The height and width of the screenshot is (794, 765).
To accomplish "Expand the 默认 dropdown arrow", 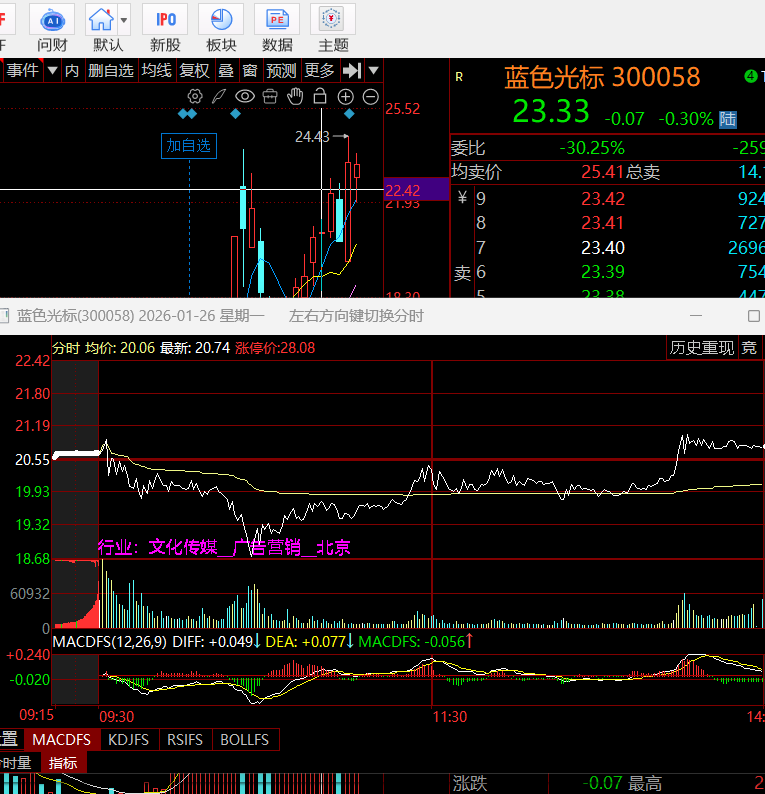I will pos(124,20).
